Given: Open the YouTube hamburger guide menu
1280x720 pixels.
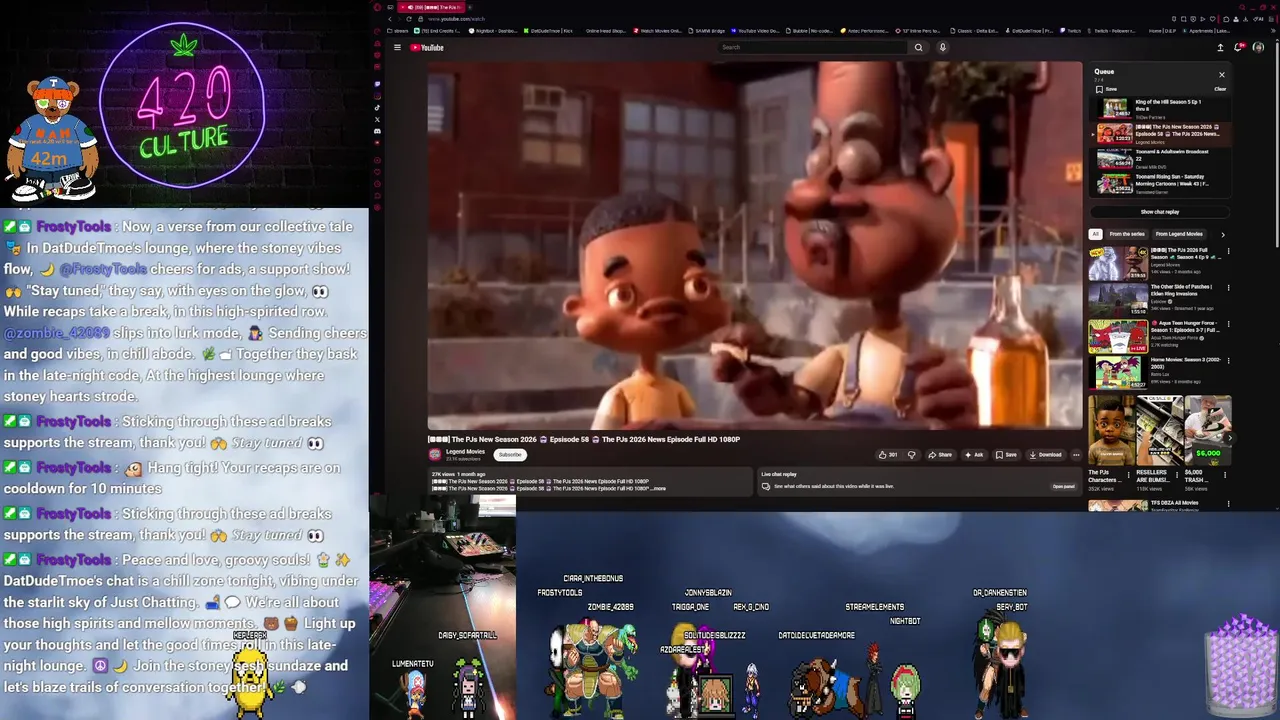Looking at the screenshot, I should pos(397,47).
